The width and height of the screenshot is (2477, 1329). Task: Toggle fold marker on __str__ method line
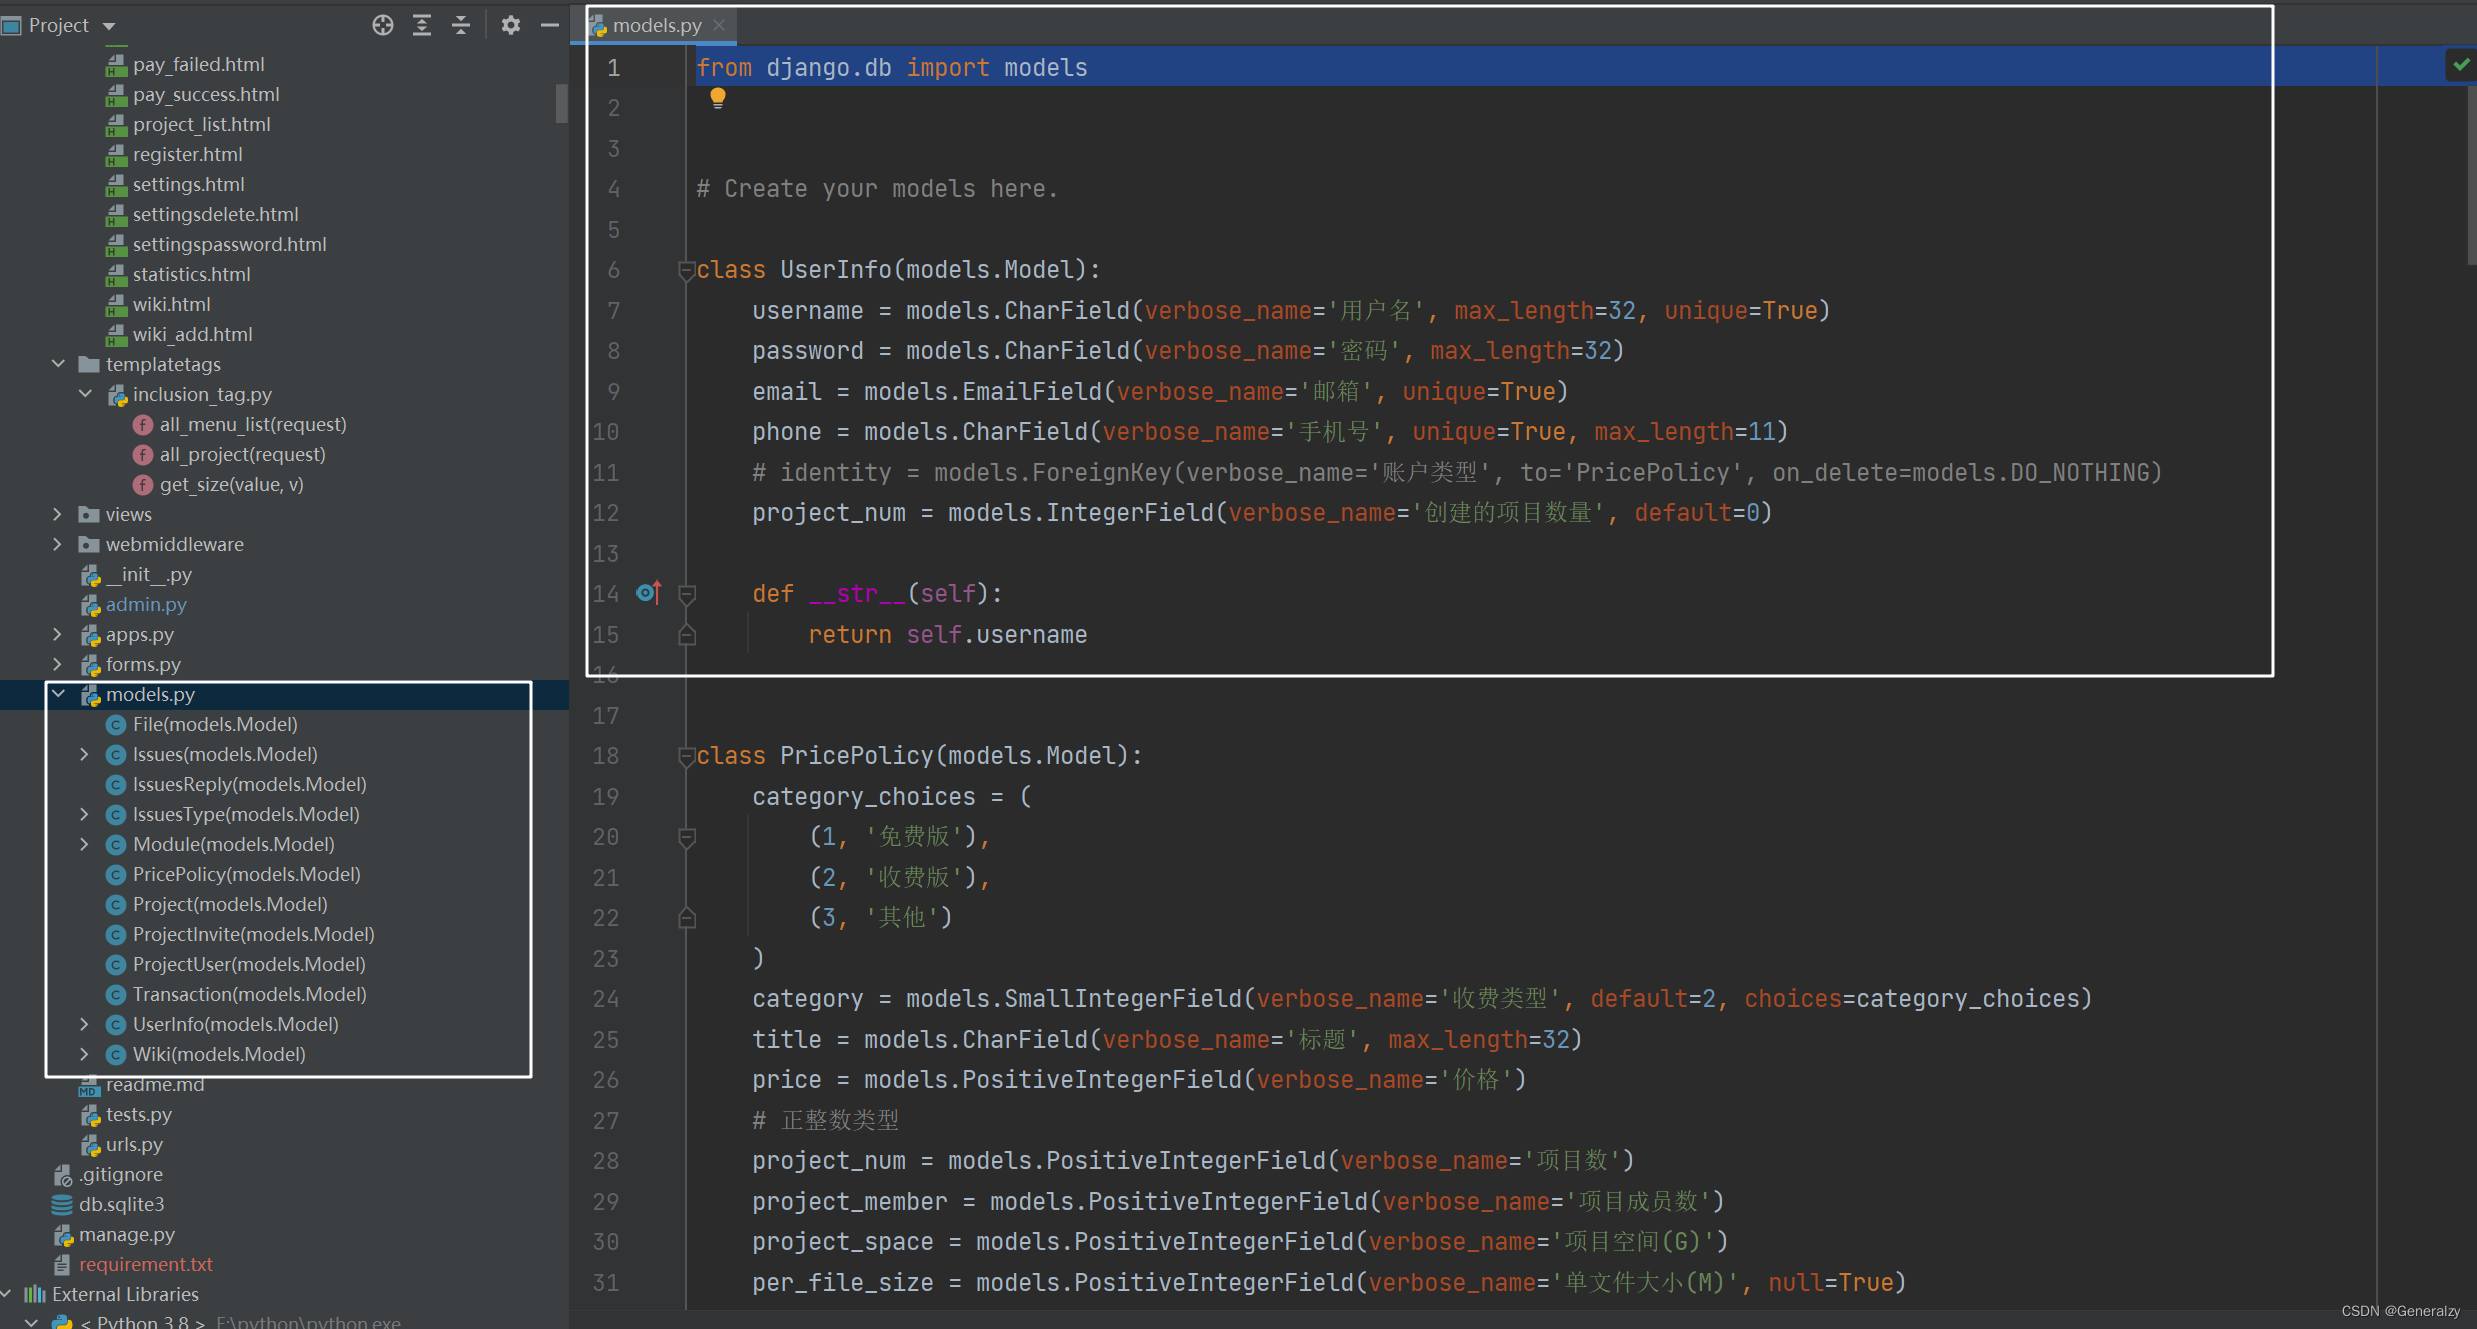pyautogui.click(x=686, y=594)
